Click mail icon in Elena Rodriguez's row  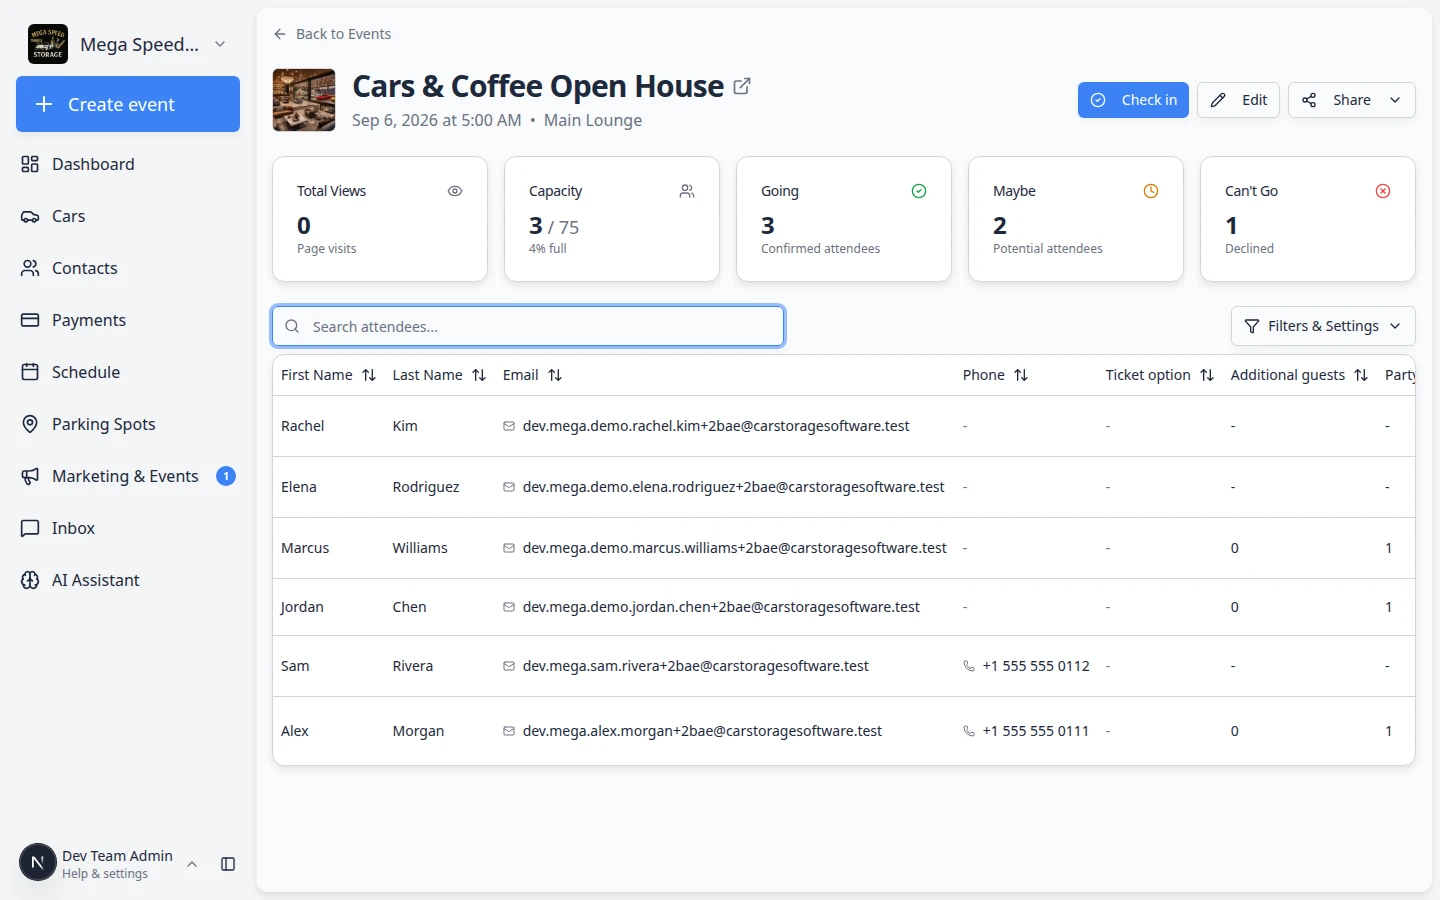509,487
